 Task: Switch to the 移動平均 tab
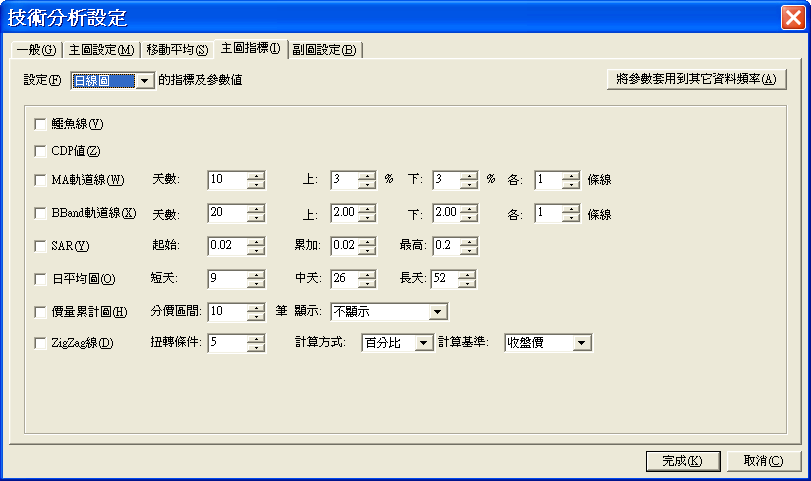[x=176, y=50]
